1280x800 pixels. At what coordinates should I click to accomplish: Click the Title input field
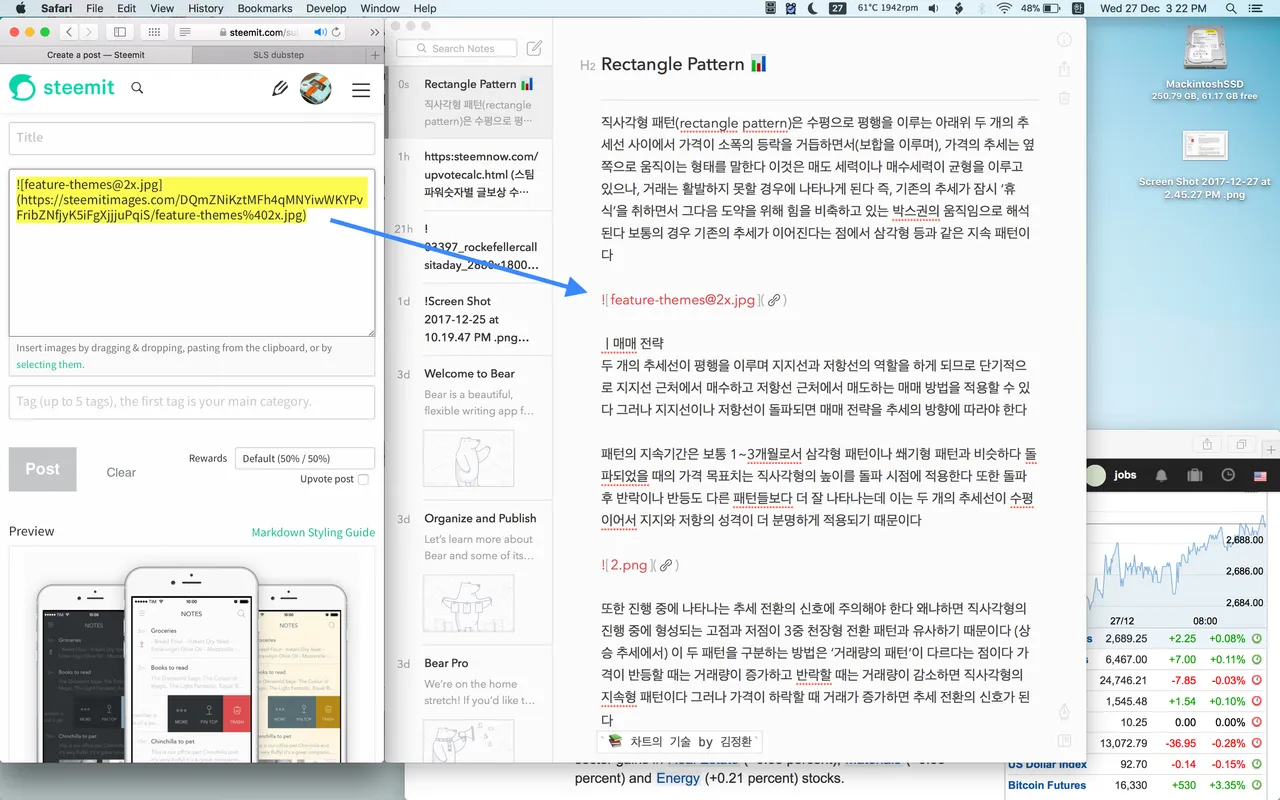pyautogui.click(x=192, y=138)
